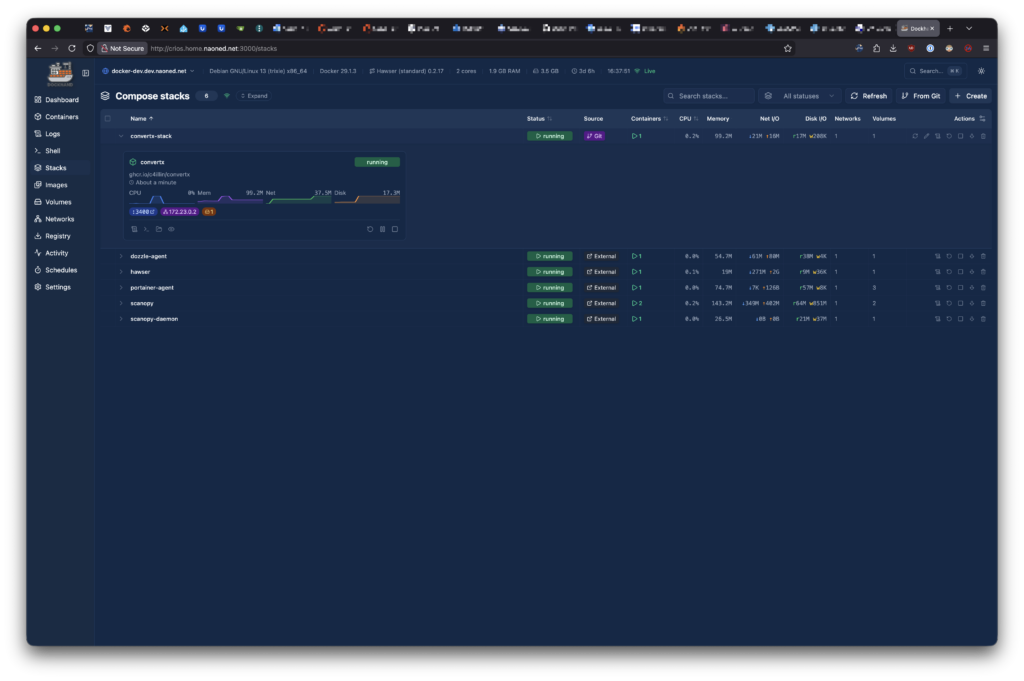This screenshot has width=1024, height=681.
Task: Collapse the sidebar with the panel icon
Action: click(86, 73)
